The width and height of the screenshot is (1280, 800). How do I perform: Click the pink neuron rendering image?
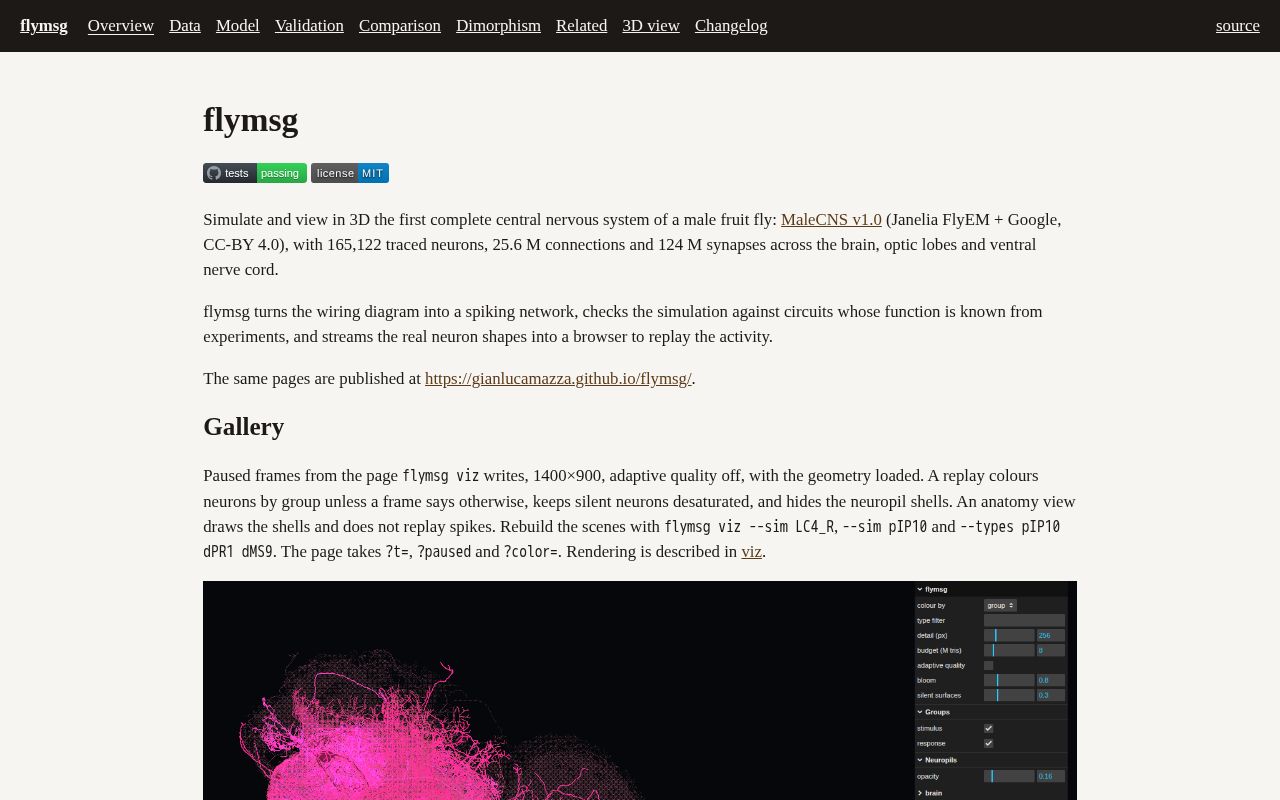[x=640, y=690]
